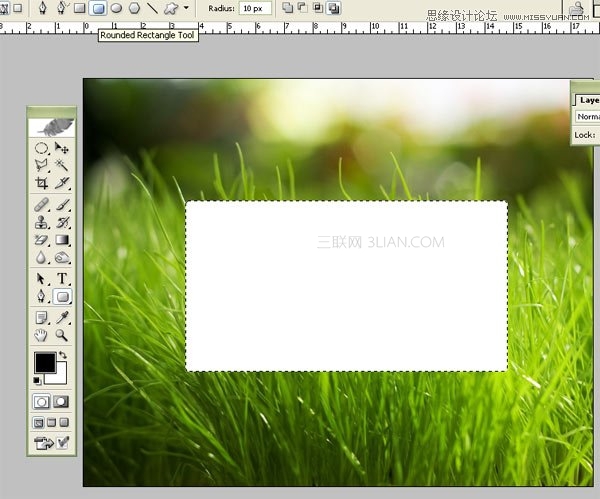
Task: Choose the Rounded Rectangle shape in options bar
Action: click(98, 8)
